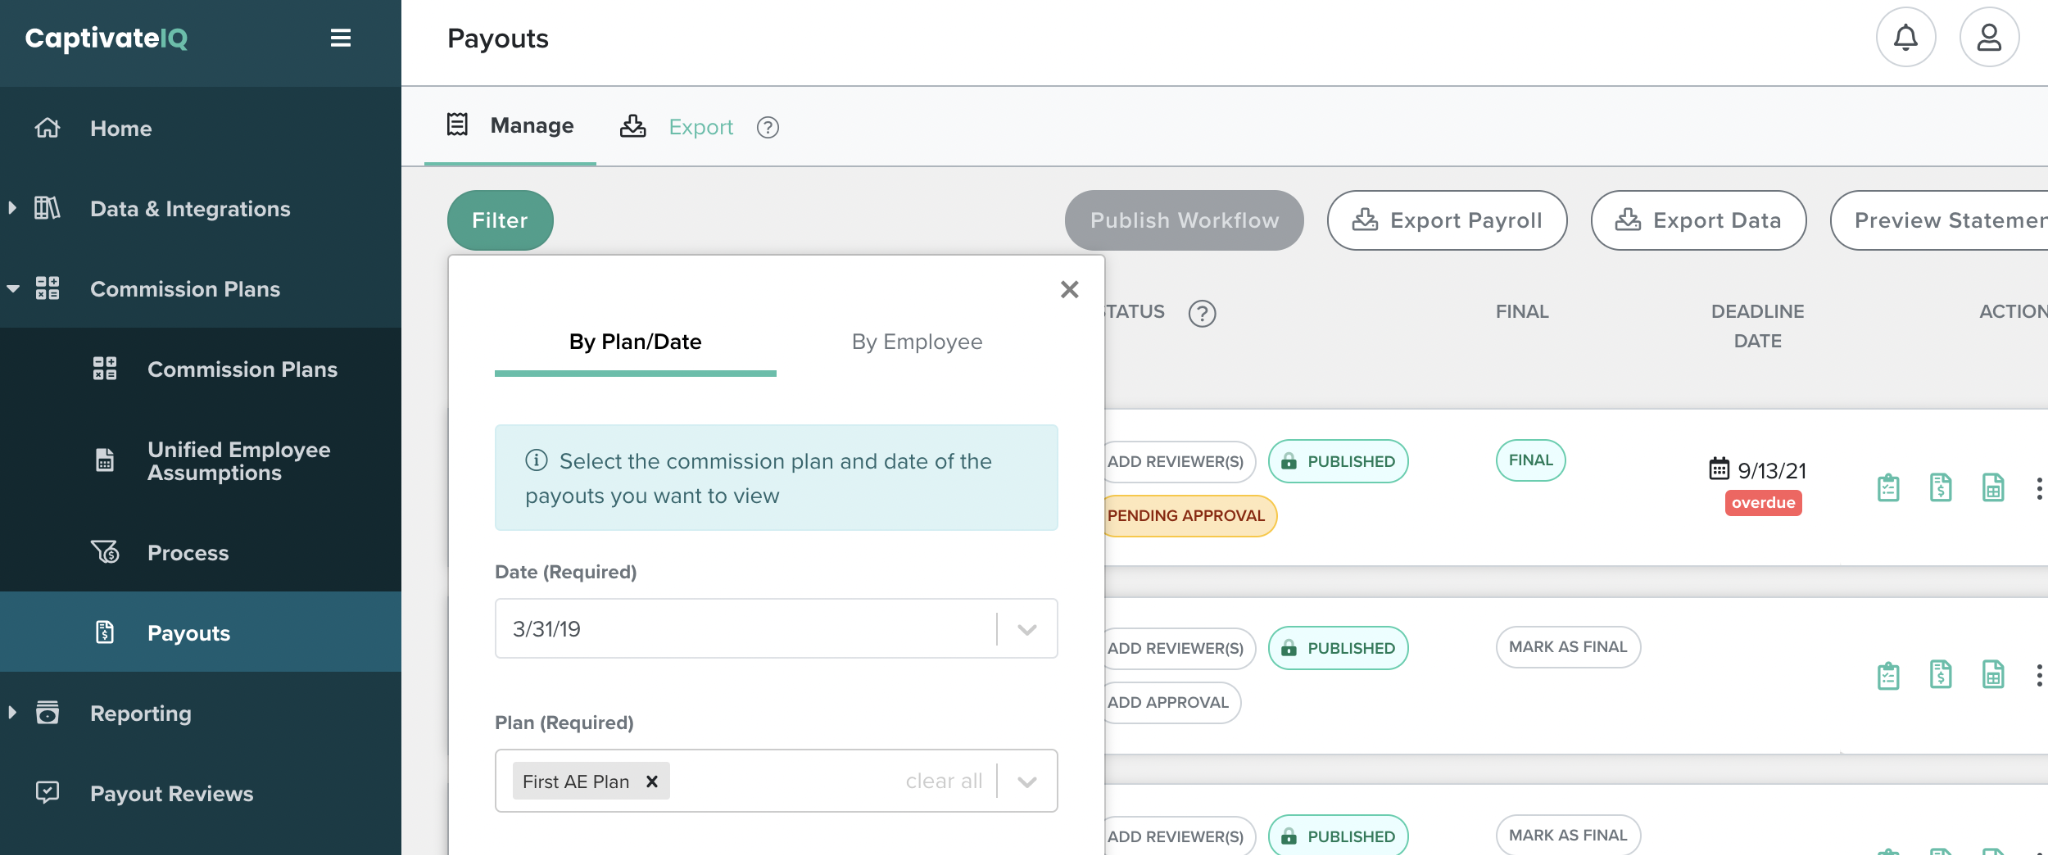Click help icon next to Export
This screenshot has width=2048, height=855.
coord(768,127)
